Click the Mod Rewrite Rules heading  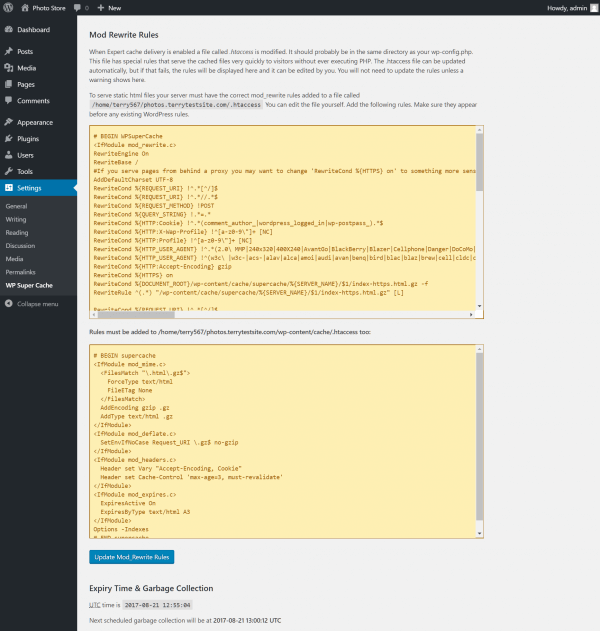pyautogui.click(x=124, y=35)
